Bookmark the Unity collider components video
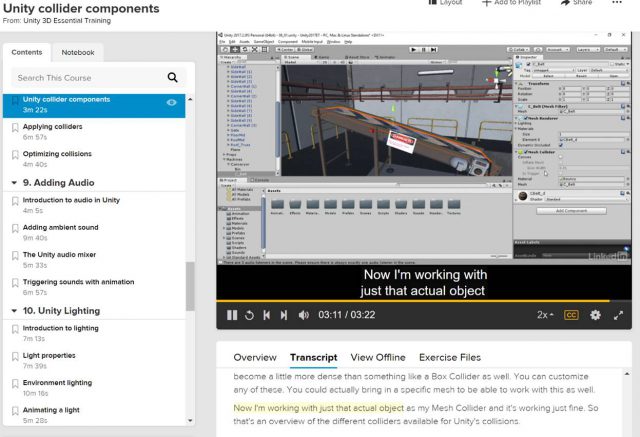 pyautogui.click(x=15, y=100)
